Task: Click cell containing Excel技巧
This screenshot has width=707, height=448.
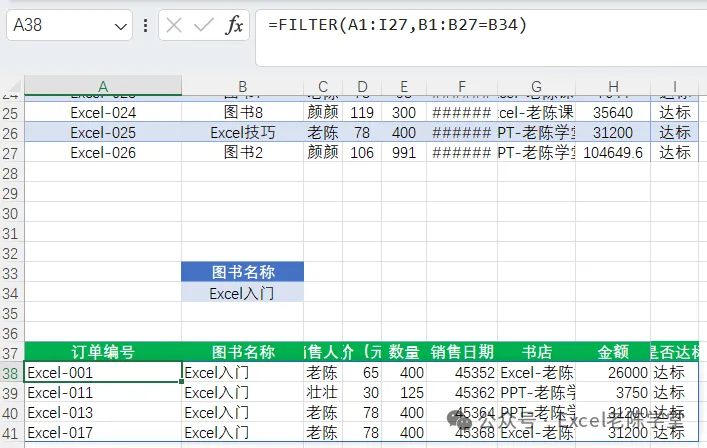Action: (x=243, y=133)
